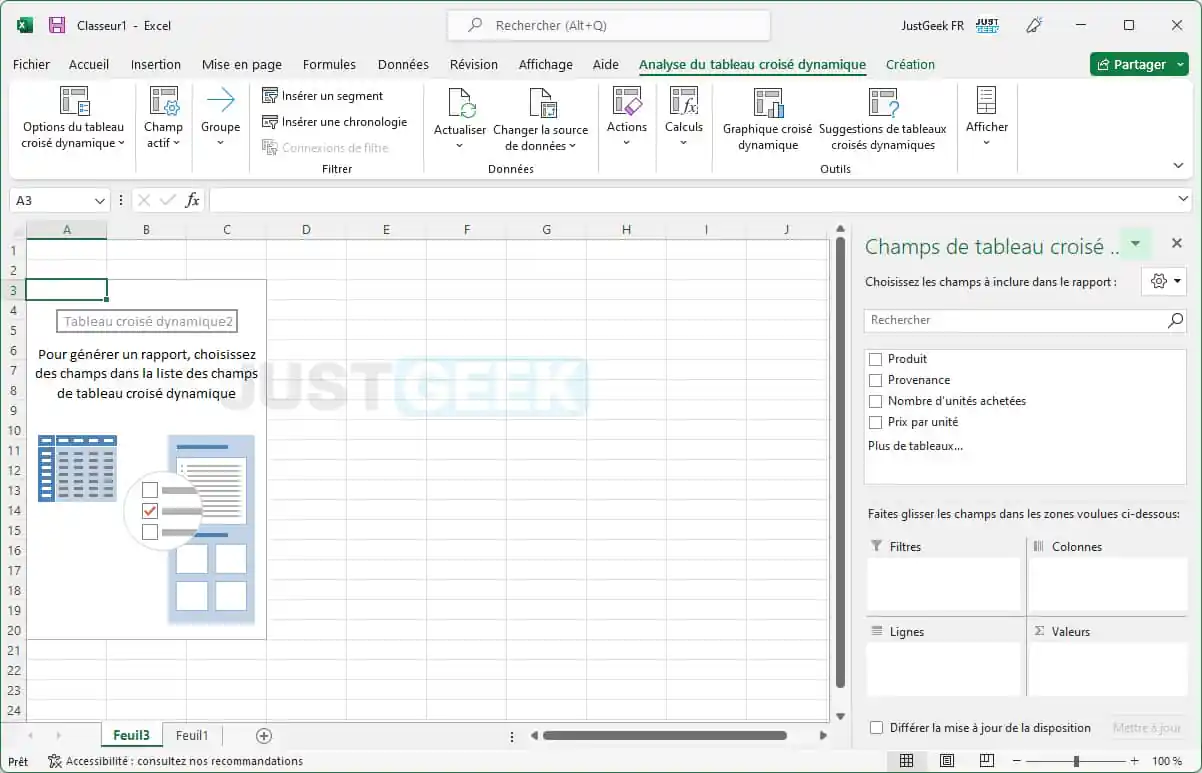Click the Partager button
Image resolution: width=1202 pixels, height=773 pixels.
click(x=1139, y=63)
